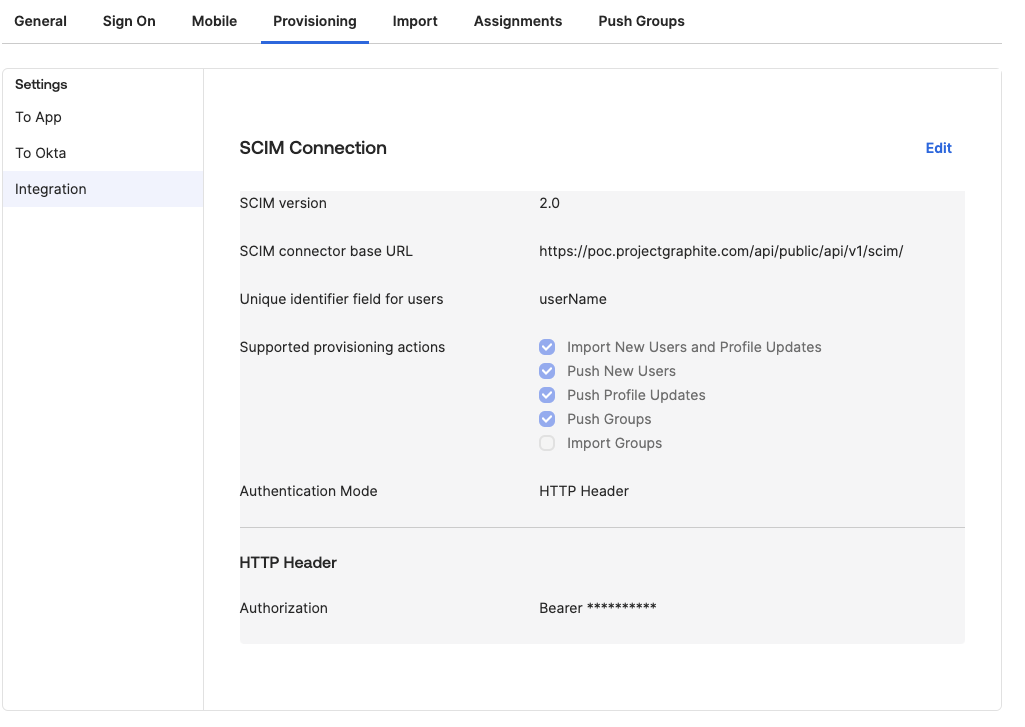Toggle Push New Users checkbox
The height and width of the screenshot is (727, 1025).
click(x=547, y=371)
